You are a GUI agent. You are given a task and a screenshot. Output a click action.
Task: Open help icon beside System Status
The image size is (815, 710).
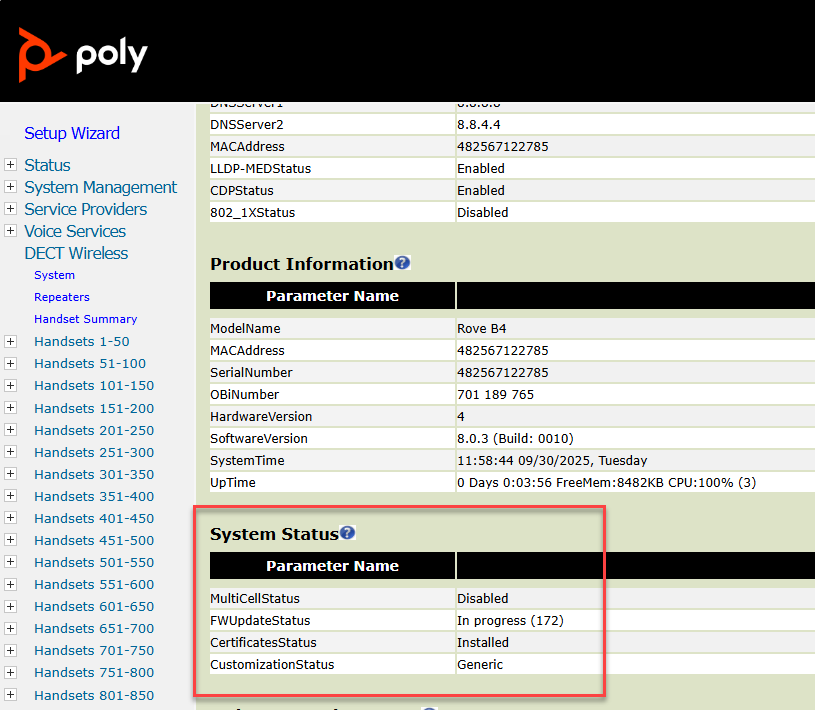point(347,533)
